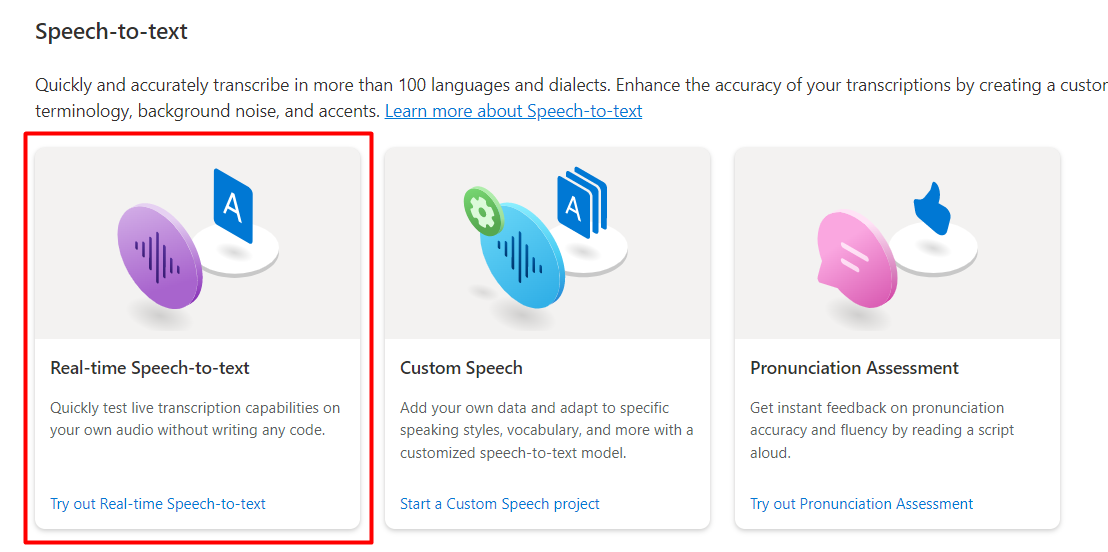Click the blue thumbs-up icon

tap(931, 208)
